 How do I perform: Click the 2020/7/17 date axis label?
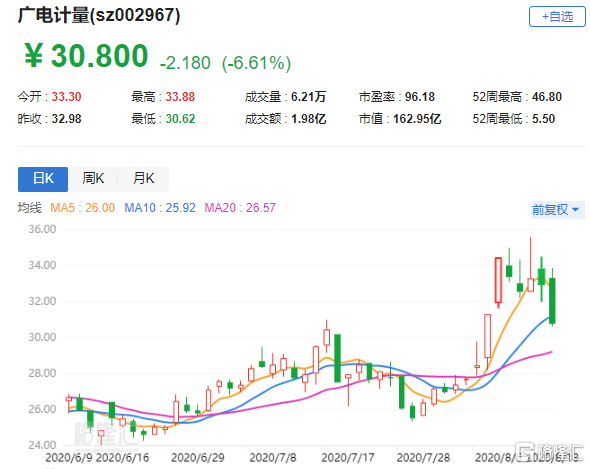[x=348, y=458]
